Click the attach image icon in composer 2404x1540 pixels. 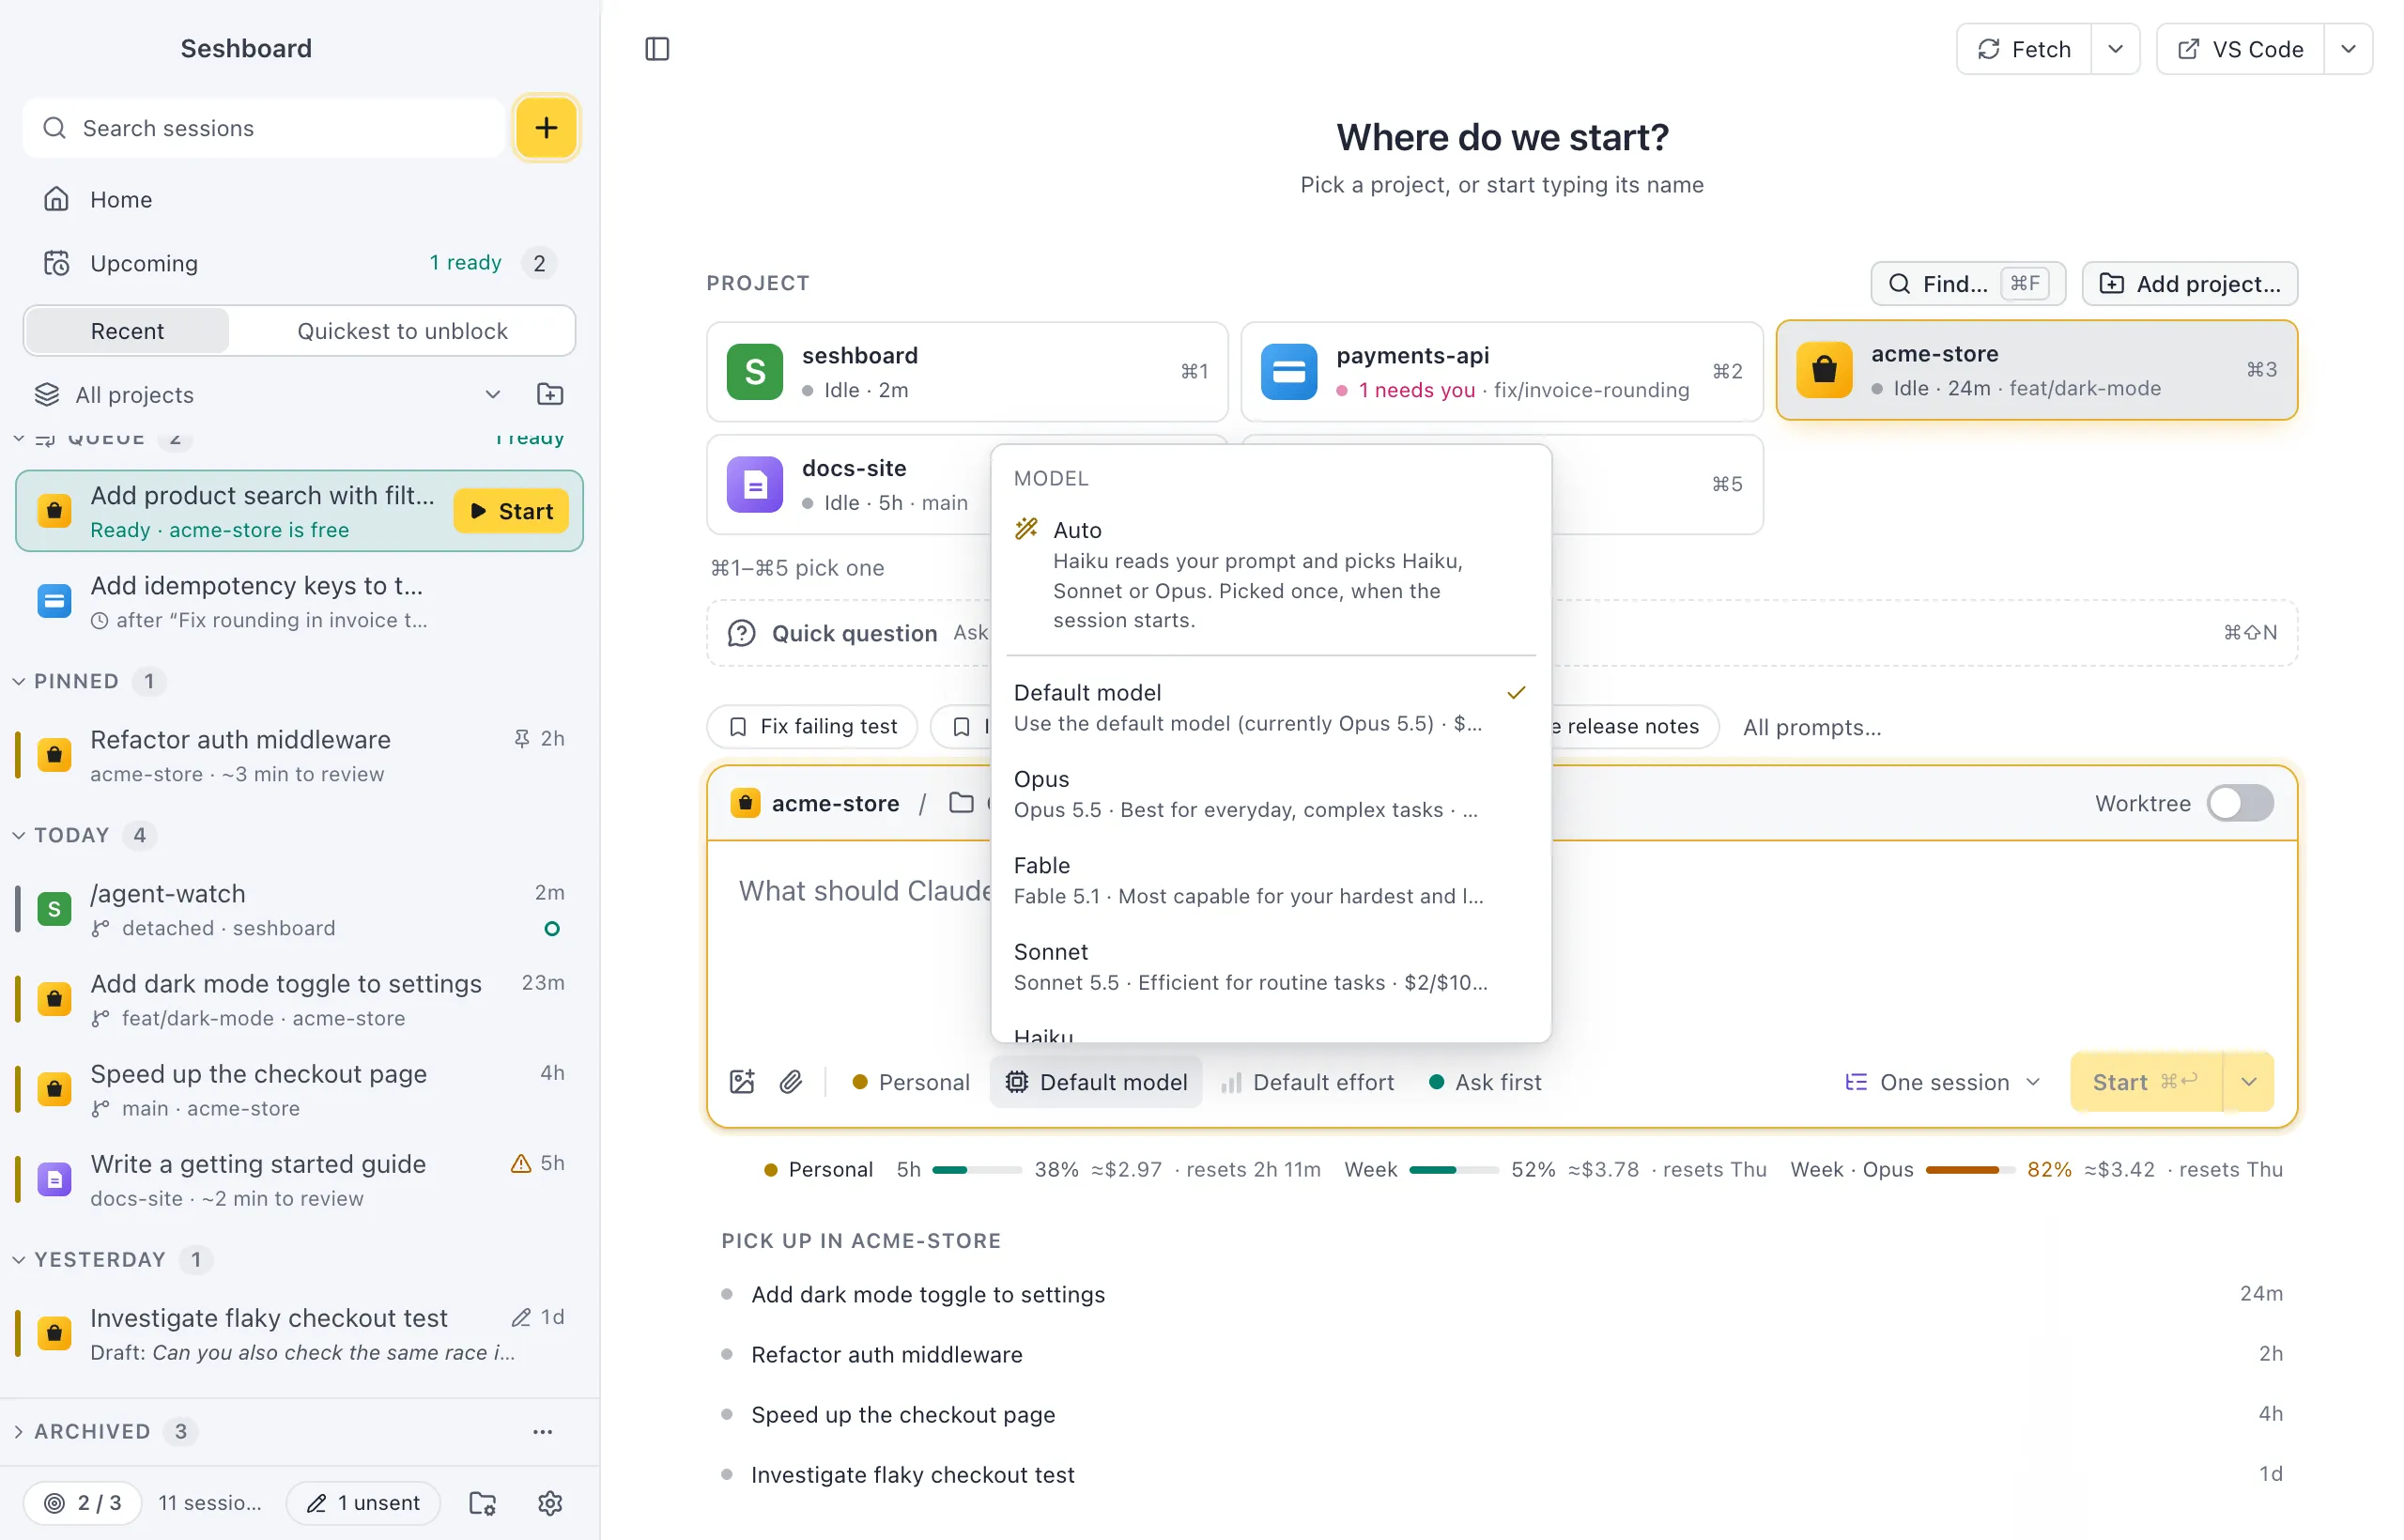(x=742, y=1082)
